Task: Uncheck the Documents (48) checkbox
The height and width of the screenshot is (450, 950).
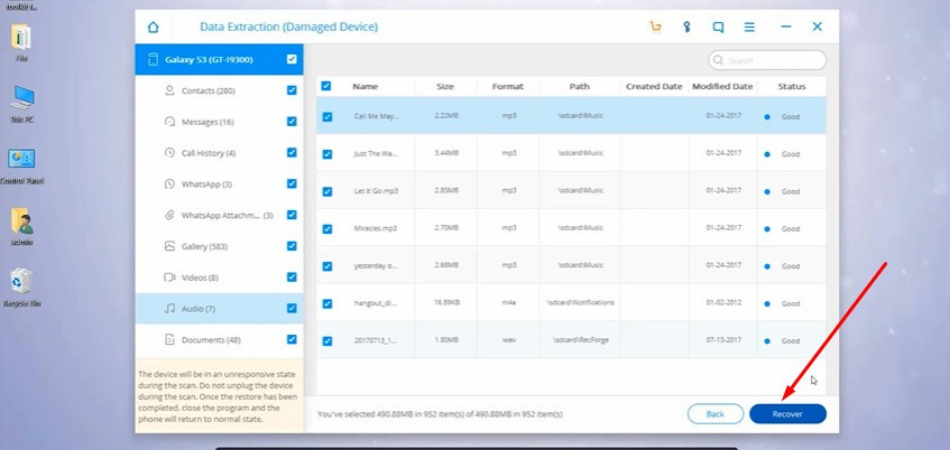Action: click(292, 339)
